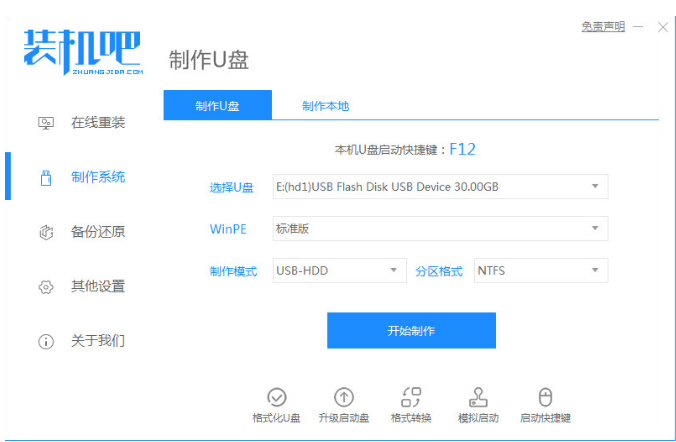Open the 格式转换 tool icon

tap(411, 397)
